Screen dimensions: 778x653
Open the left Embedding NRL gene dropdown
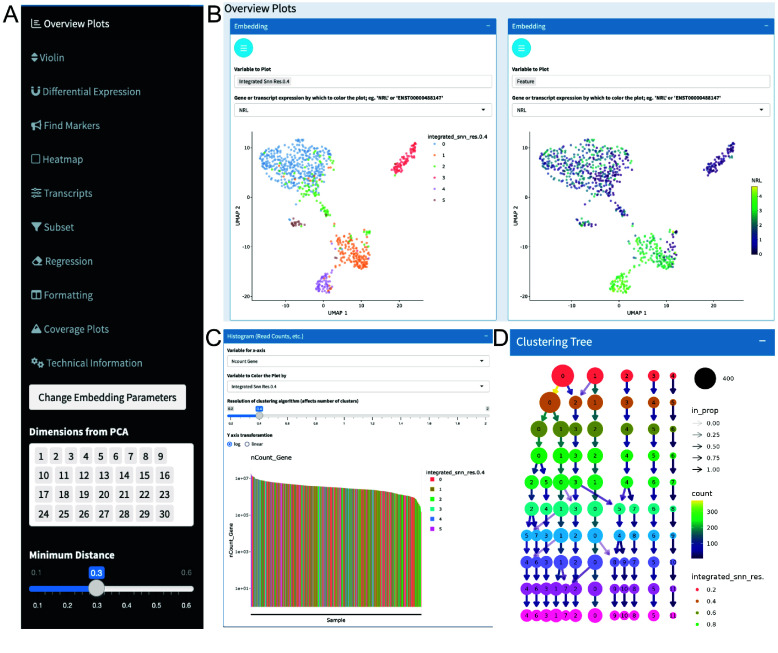[x=360, y=112]
